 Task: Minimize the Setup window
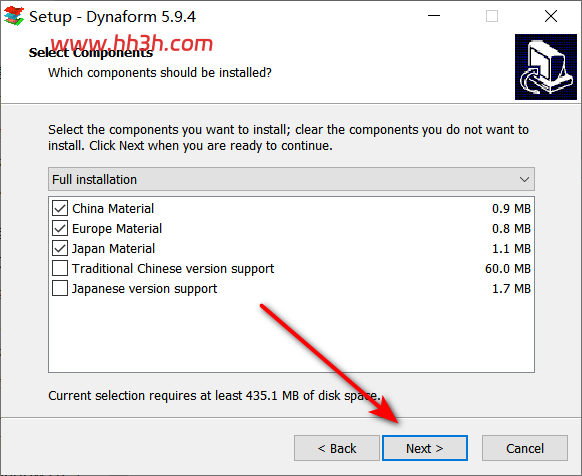[434, 16]
